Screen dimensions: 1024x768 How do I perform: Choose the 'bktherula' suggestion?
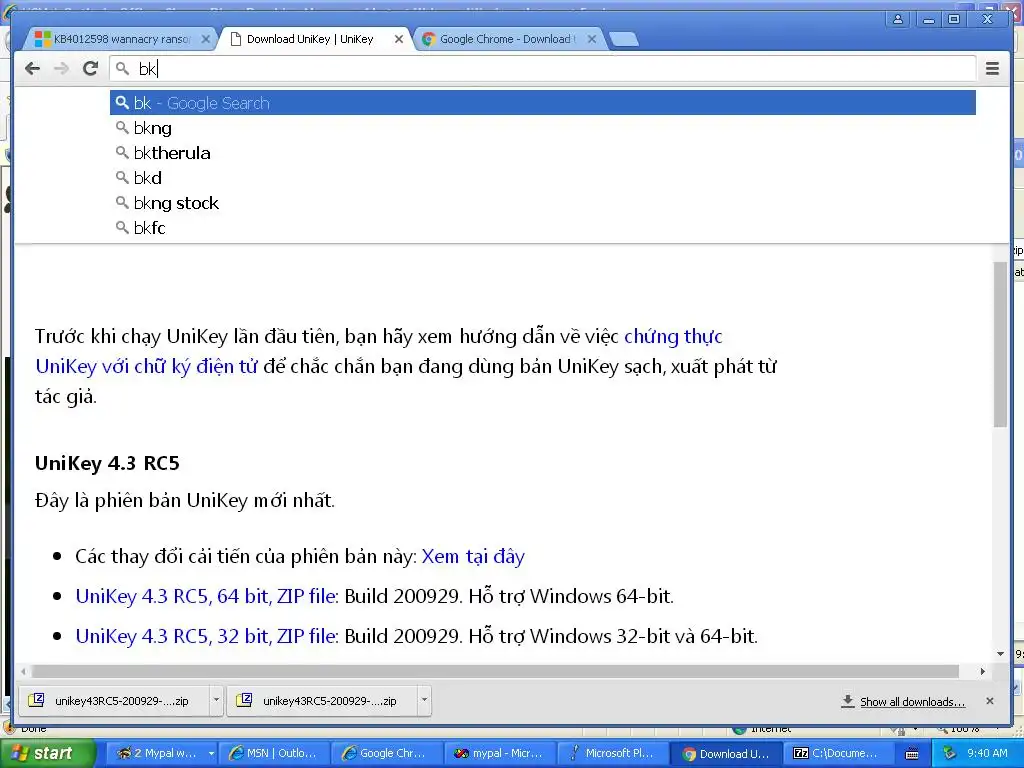543,153
